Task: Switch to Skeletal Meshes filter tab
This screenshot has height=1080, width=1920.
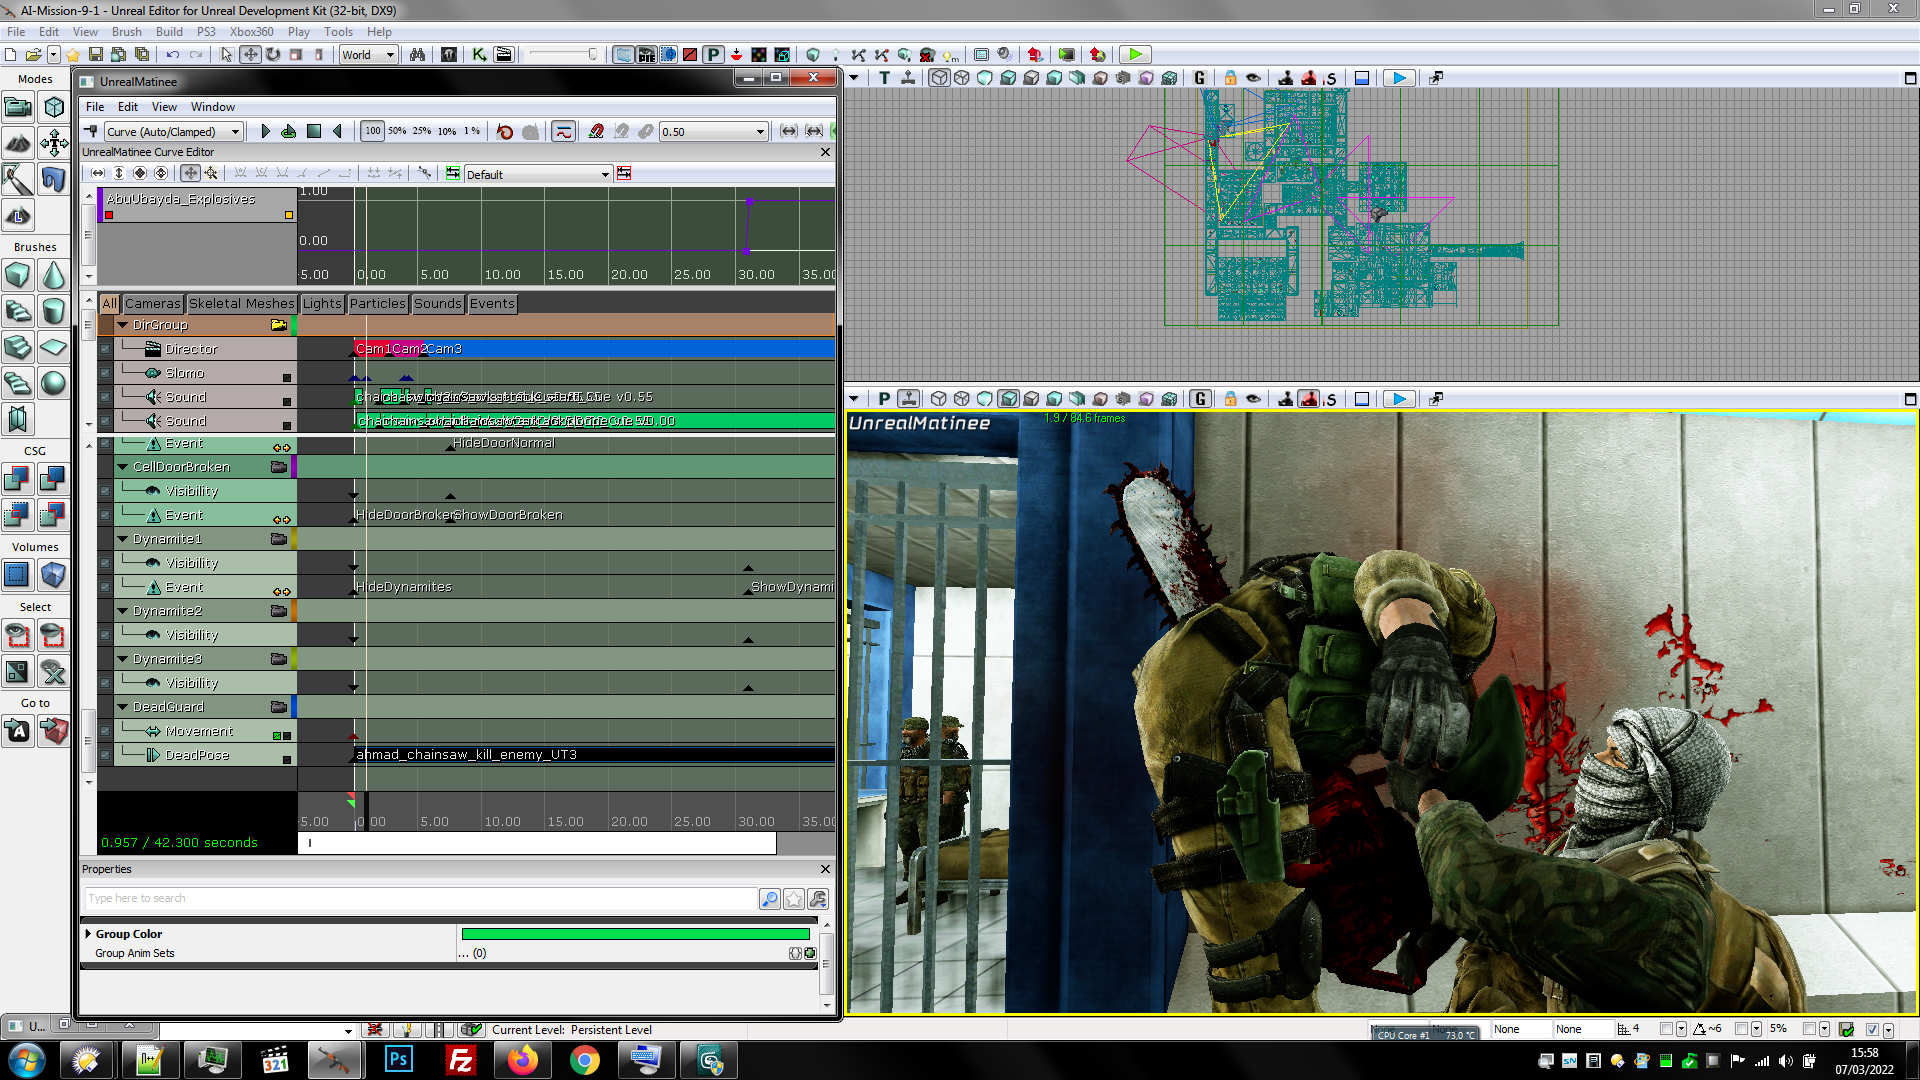Action: pos(241,303)
